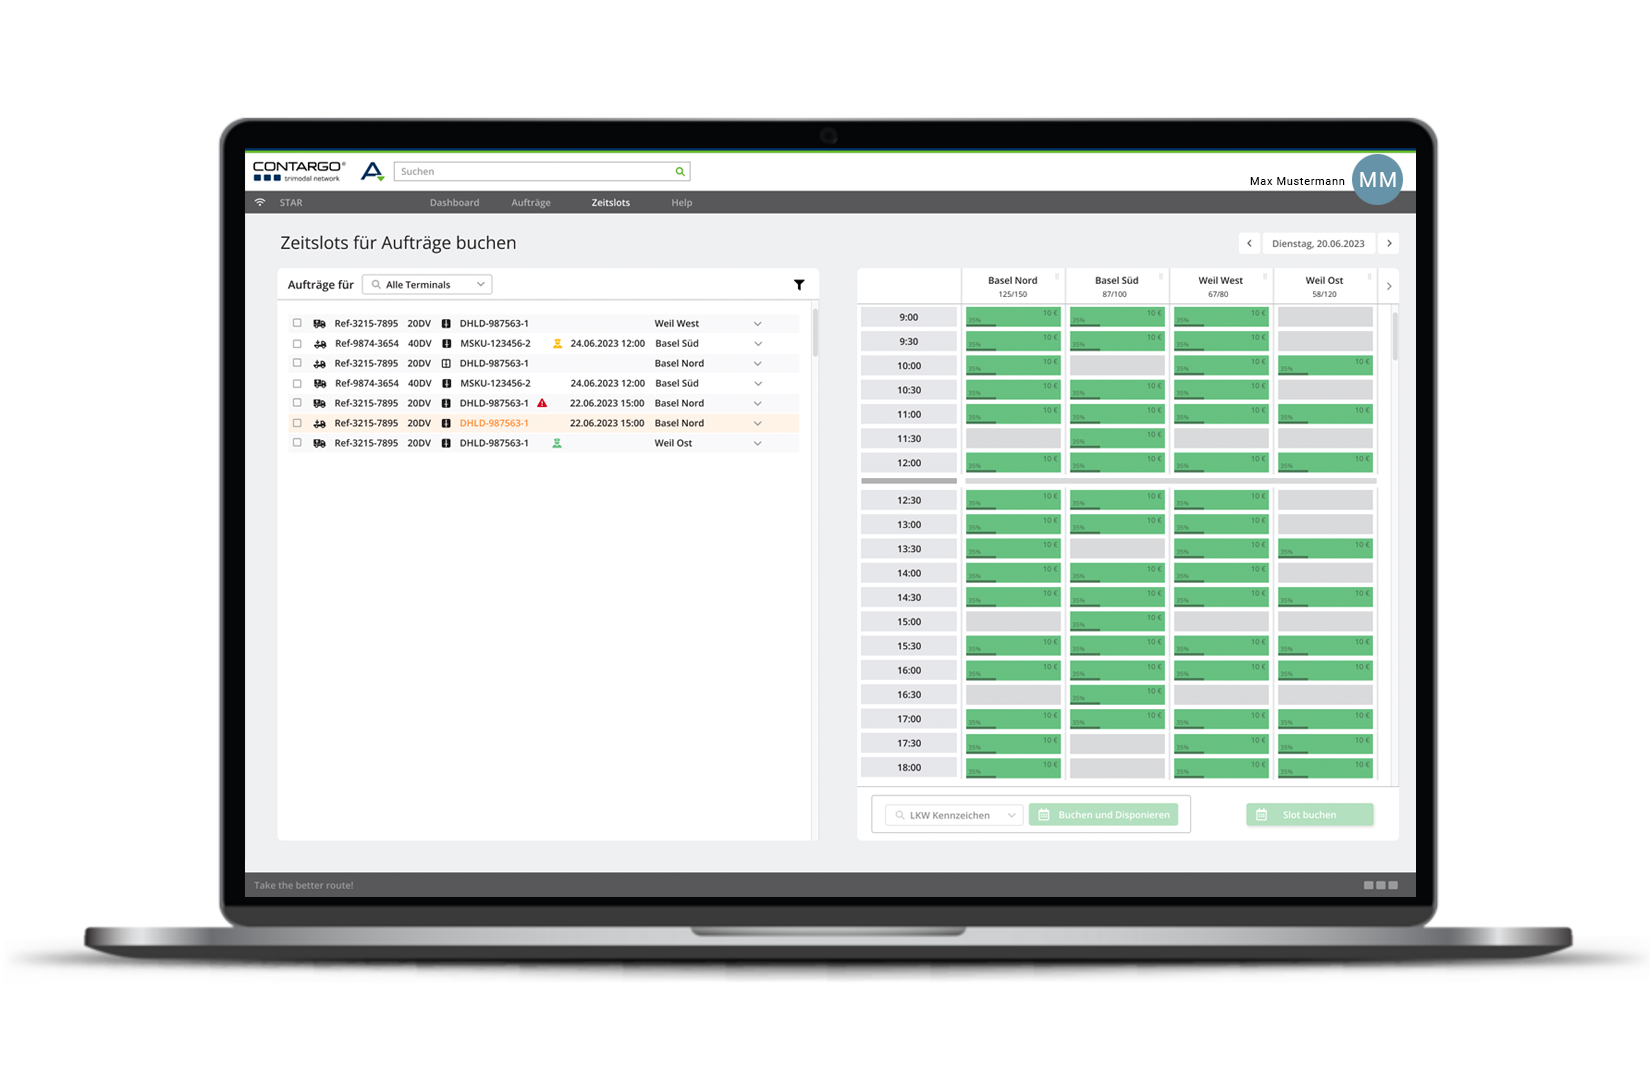Switch to the Dashboard tab
The image size is (1650, 1065).
pyautogui.click(x=454, y=203)
